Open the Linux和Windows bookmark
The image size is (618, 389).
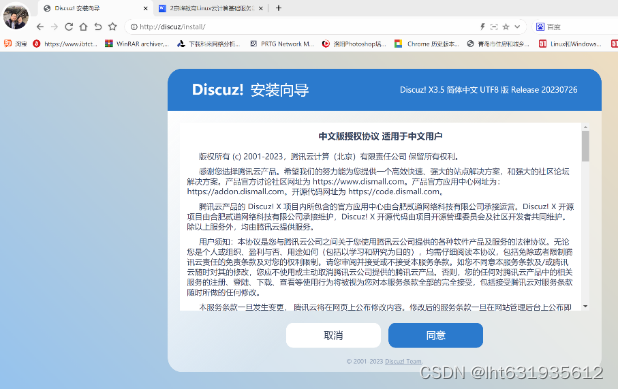(570, 44)
